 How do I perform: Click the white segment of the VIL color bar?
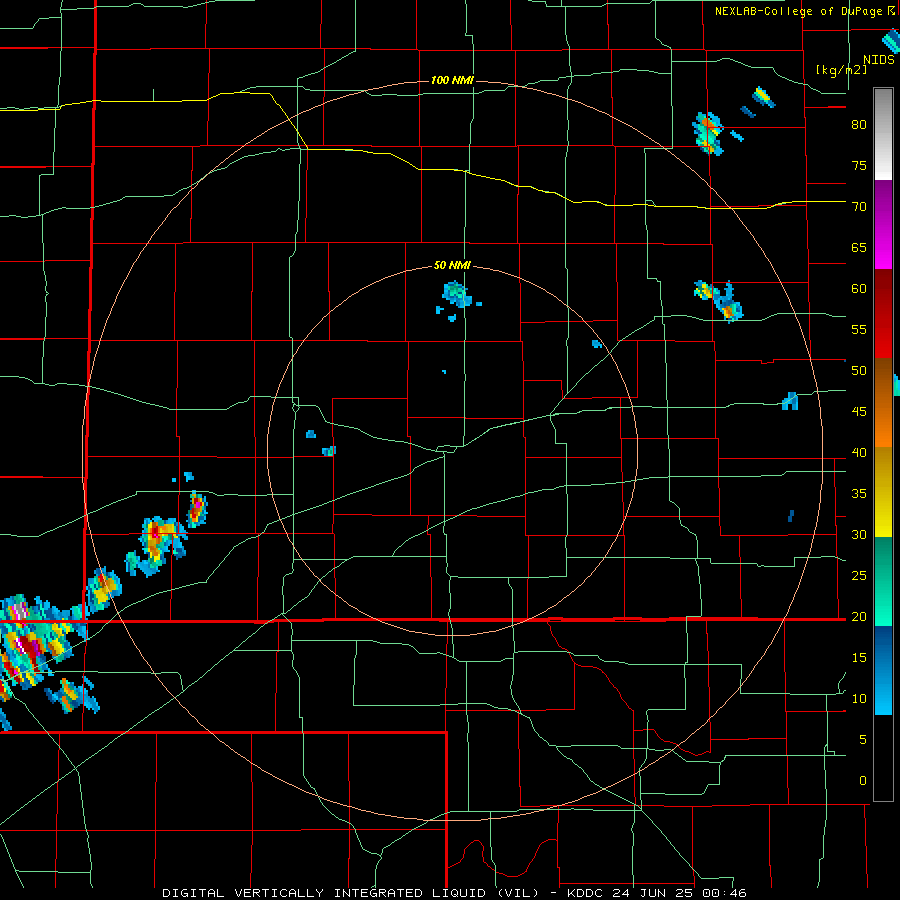point(883,134)
